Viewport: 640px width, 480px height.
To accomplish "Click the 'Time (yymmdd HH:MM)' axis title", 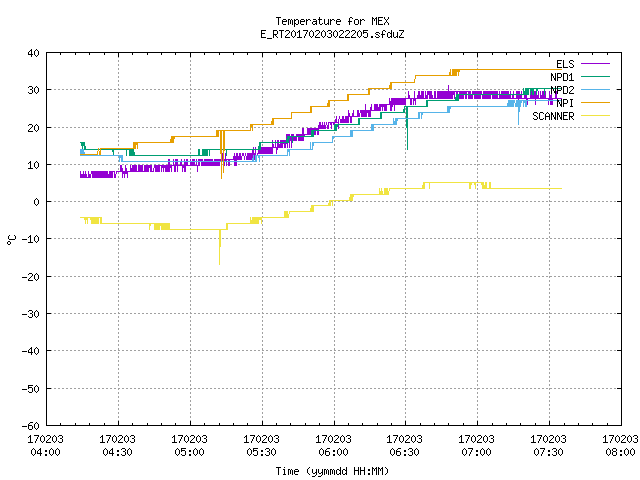I will coord(332,471).
